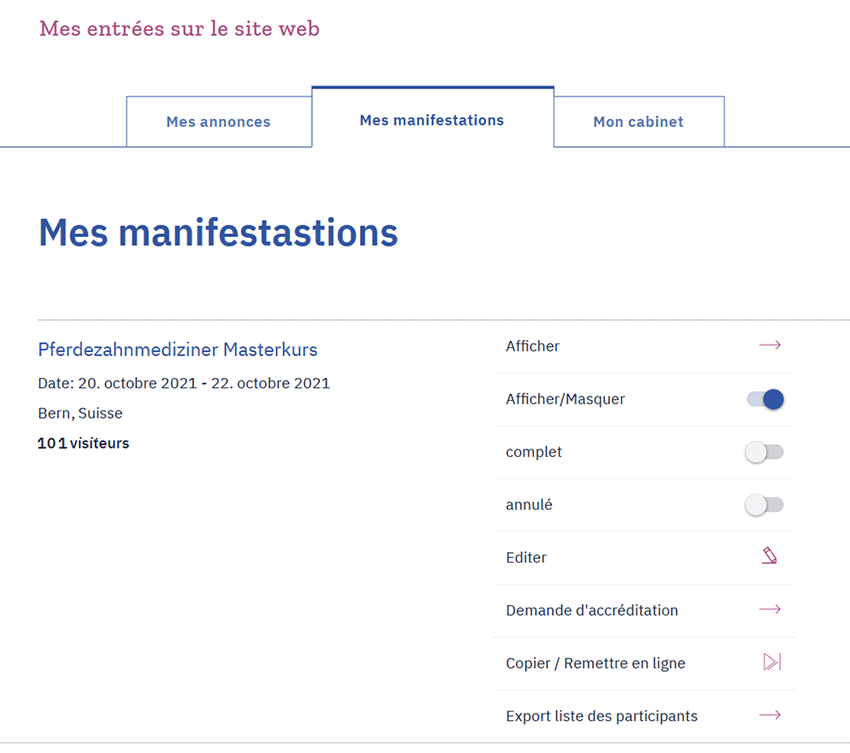850x753 pixels.
Task: Click the Export liste des participants text
Action: click(602, 716)
